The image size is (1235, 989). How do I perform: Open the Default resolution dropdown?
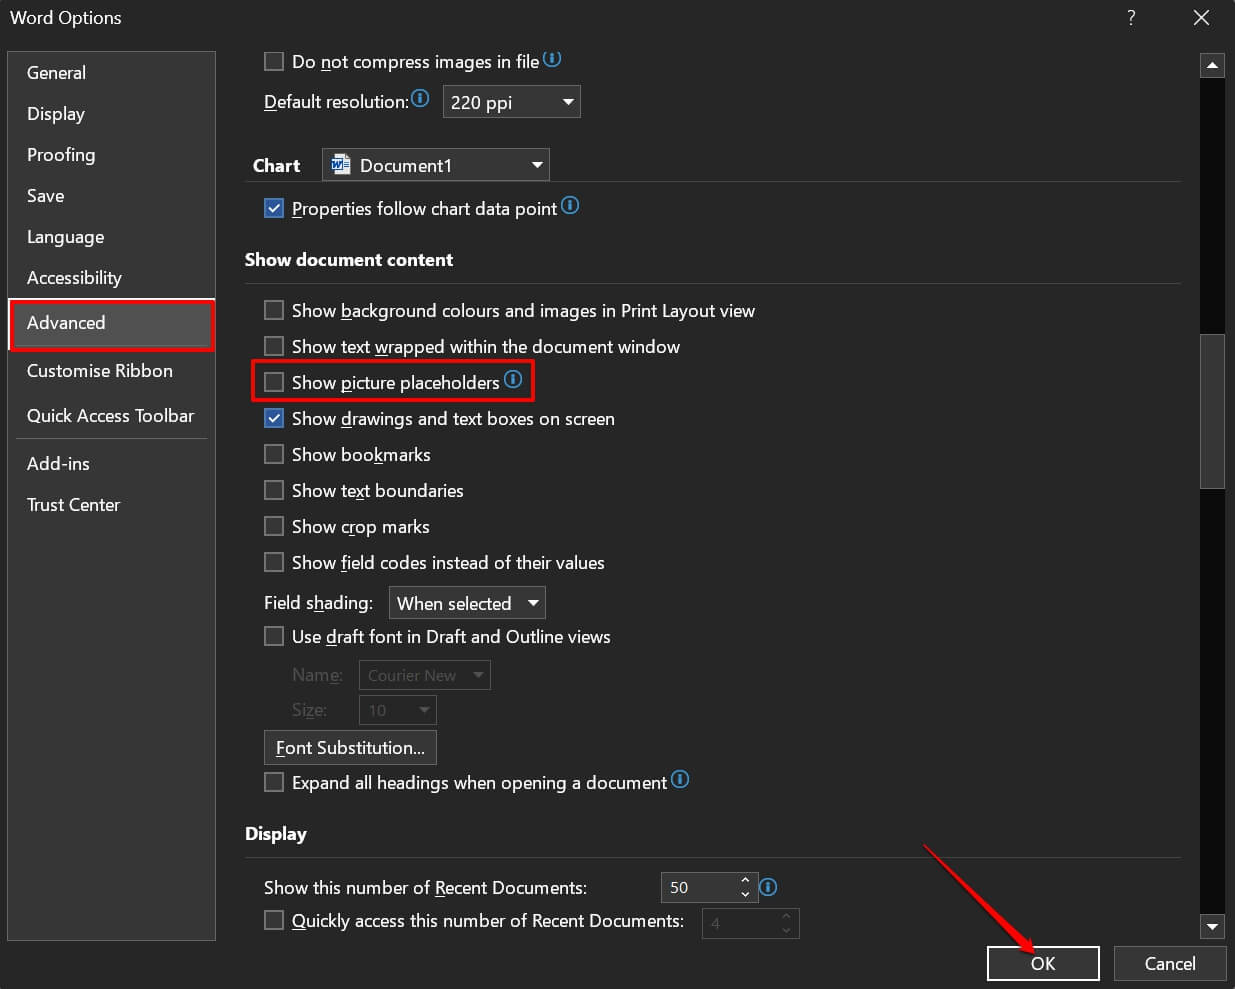pyautogui.click(x=566, y=101)
